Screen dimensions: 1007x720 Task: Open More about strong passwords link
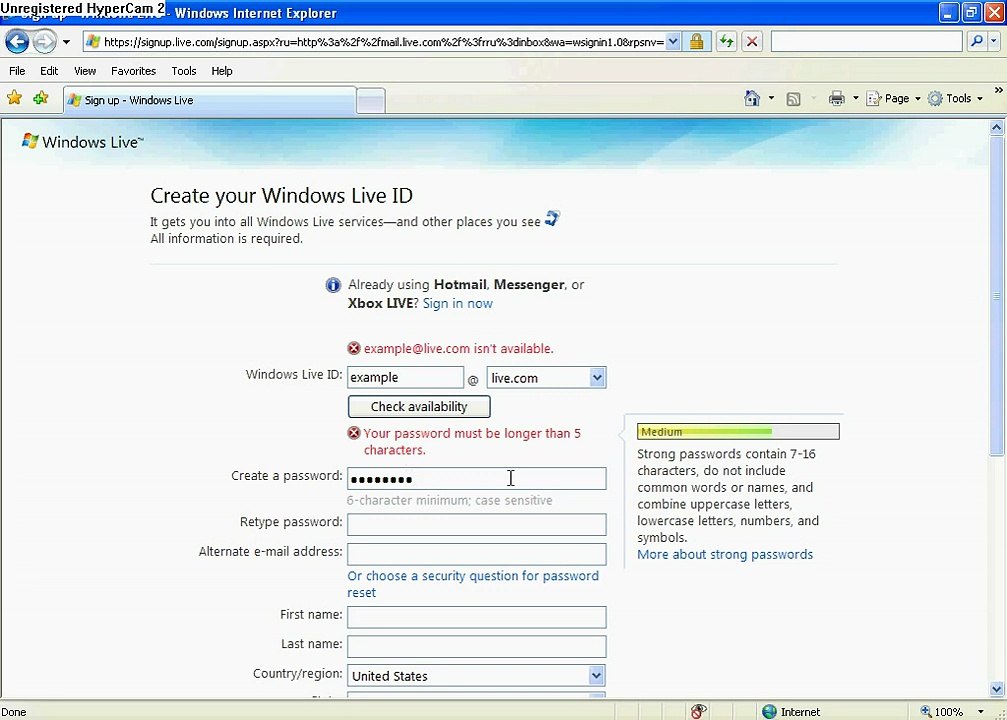pyautogui.click(x=725, y=554)
